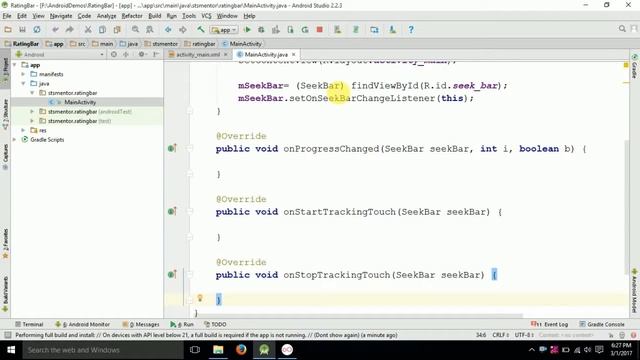640x360 pixels.
Task: Collapse the java folder node
Action: [x=23, y=84]
